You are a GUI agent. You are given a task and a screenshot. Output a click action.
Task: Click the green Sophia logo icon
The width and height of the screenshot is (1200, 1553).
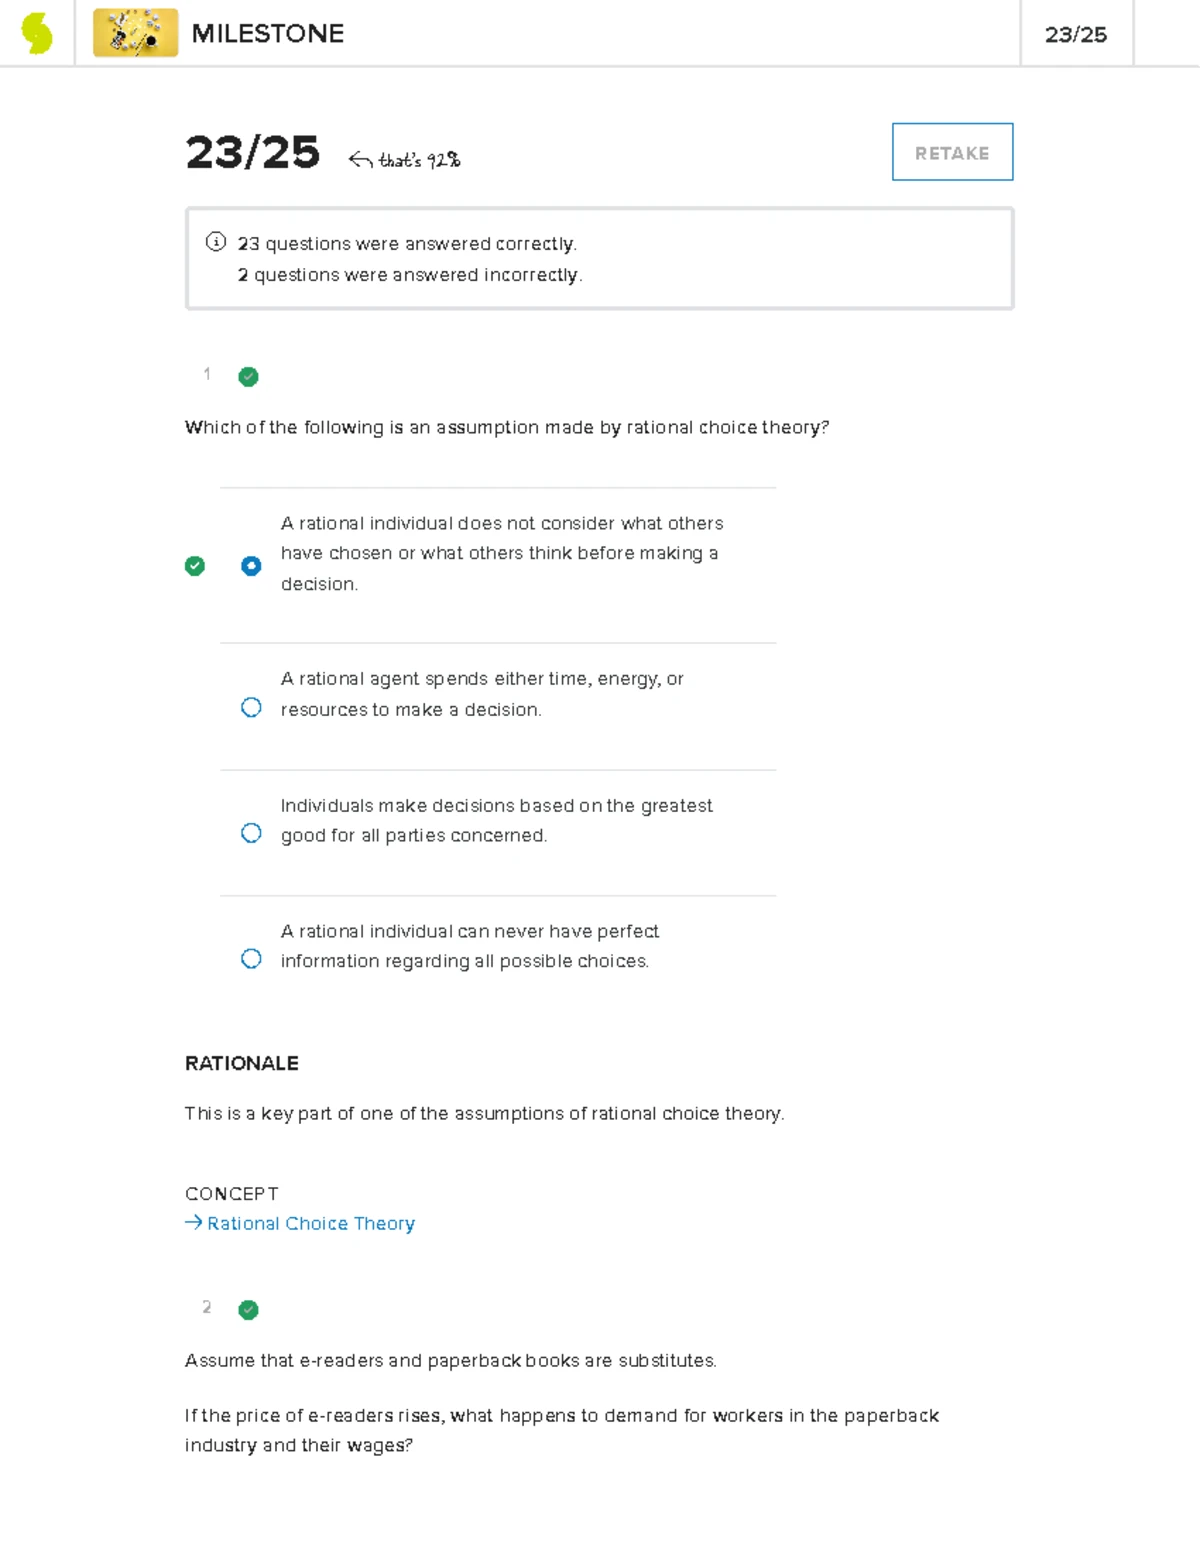(x=37, y=33)
